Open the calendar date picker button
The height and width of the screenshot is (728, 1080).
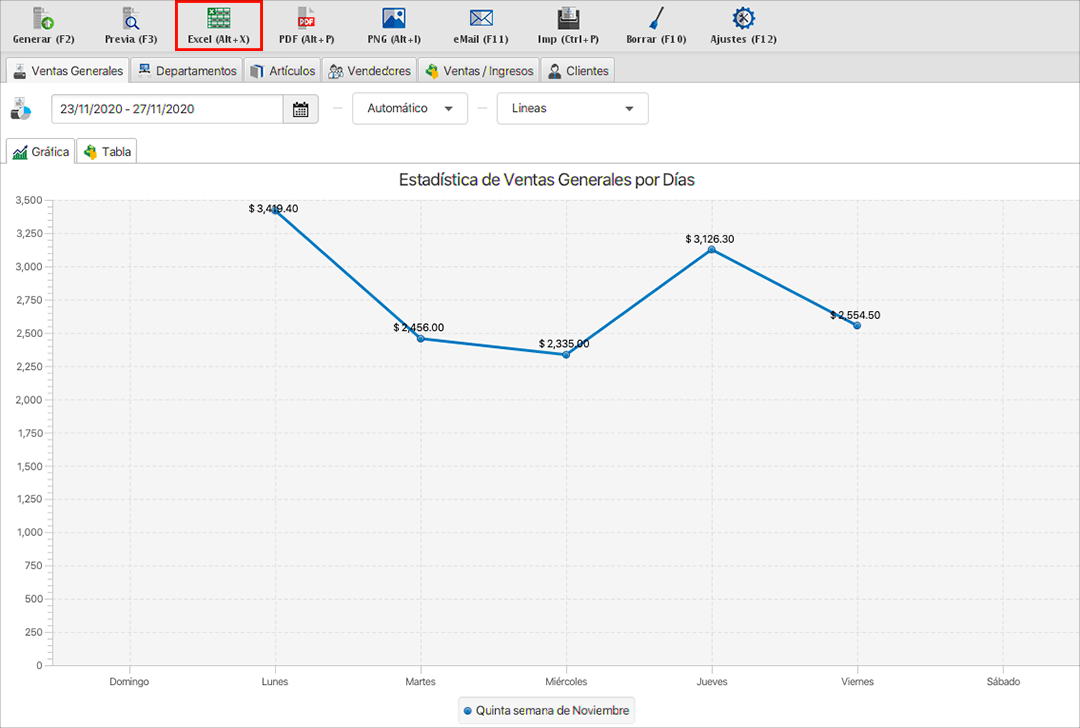pyautogui.click(x=300, y=109)
